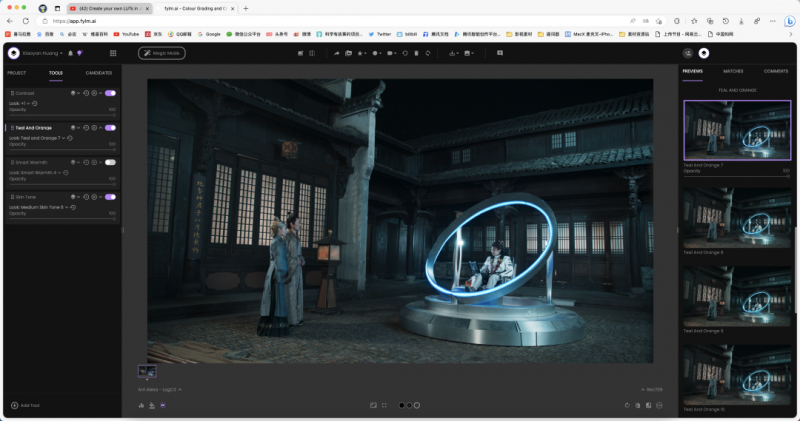Click the histogram icon at bottom left
The width and height of the screenshot is (800, 421).
141,406
